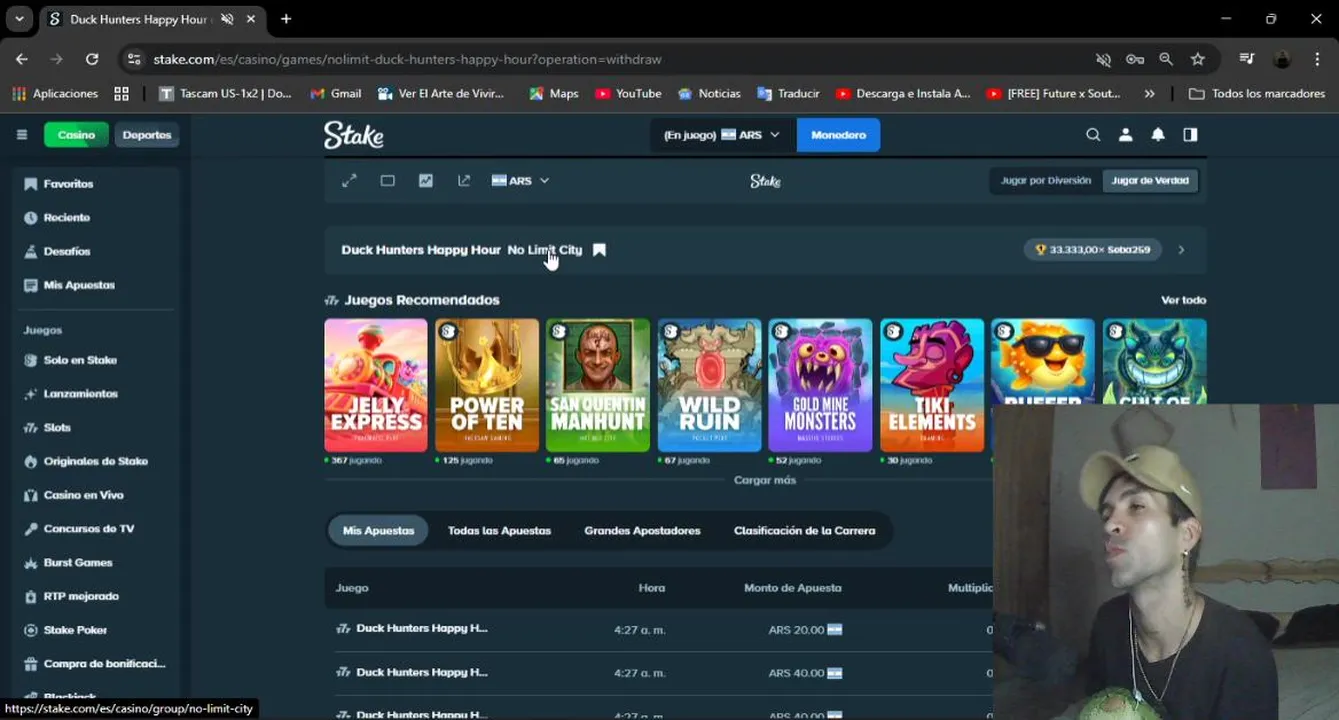Click Cargar más to load games
1339x720 pixels.
click(765, 480)
